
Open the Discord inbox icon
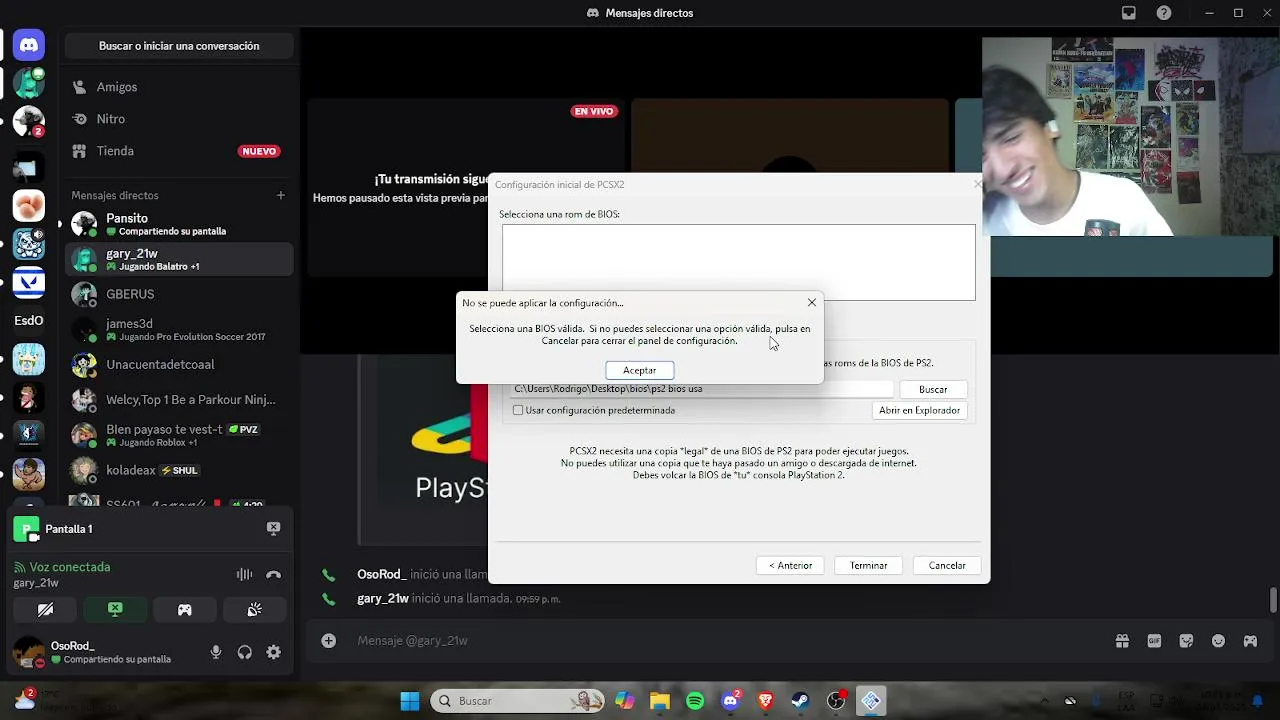(1129, 13)
